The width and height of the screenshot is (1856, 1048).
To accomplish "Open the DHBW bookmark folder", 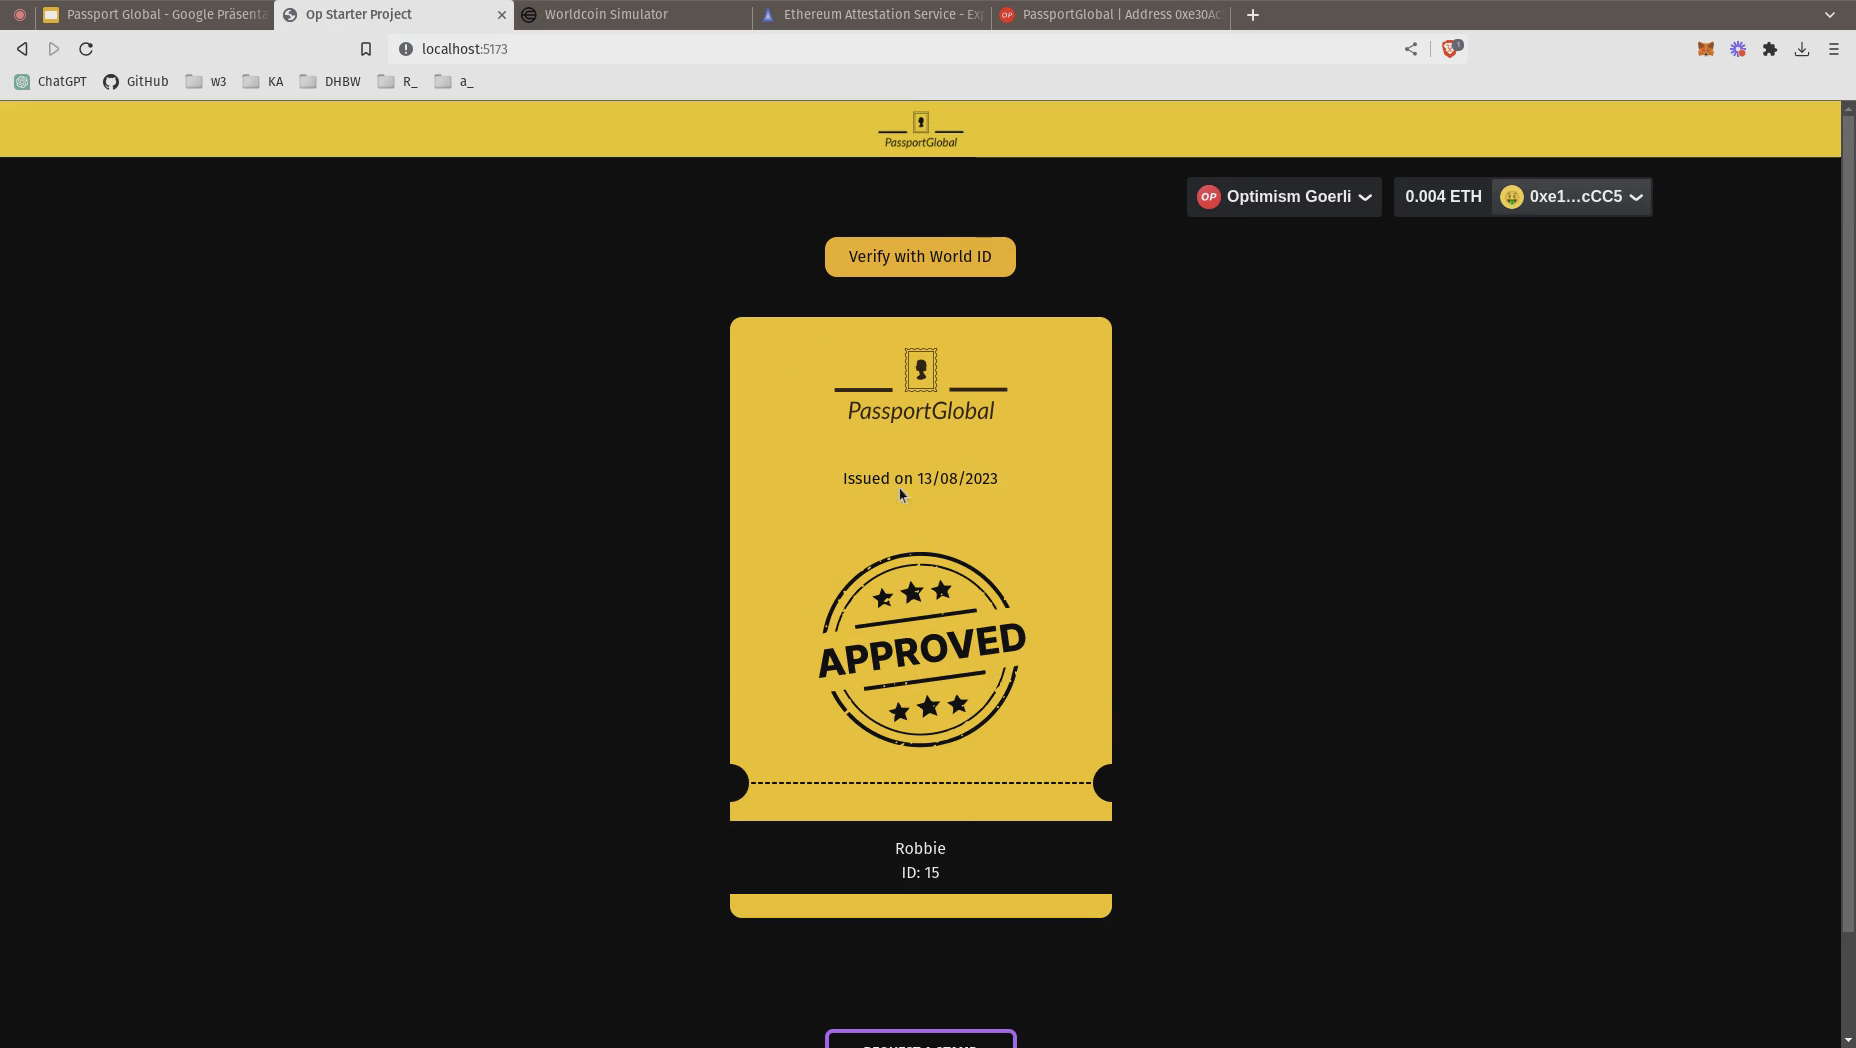I will pyautogui.click(x=330, y=82).
